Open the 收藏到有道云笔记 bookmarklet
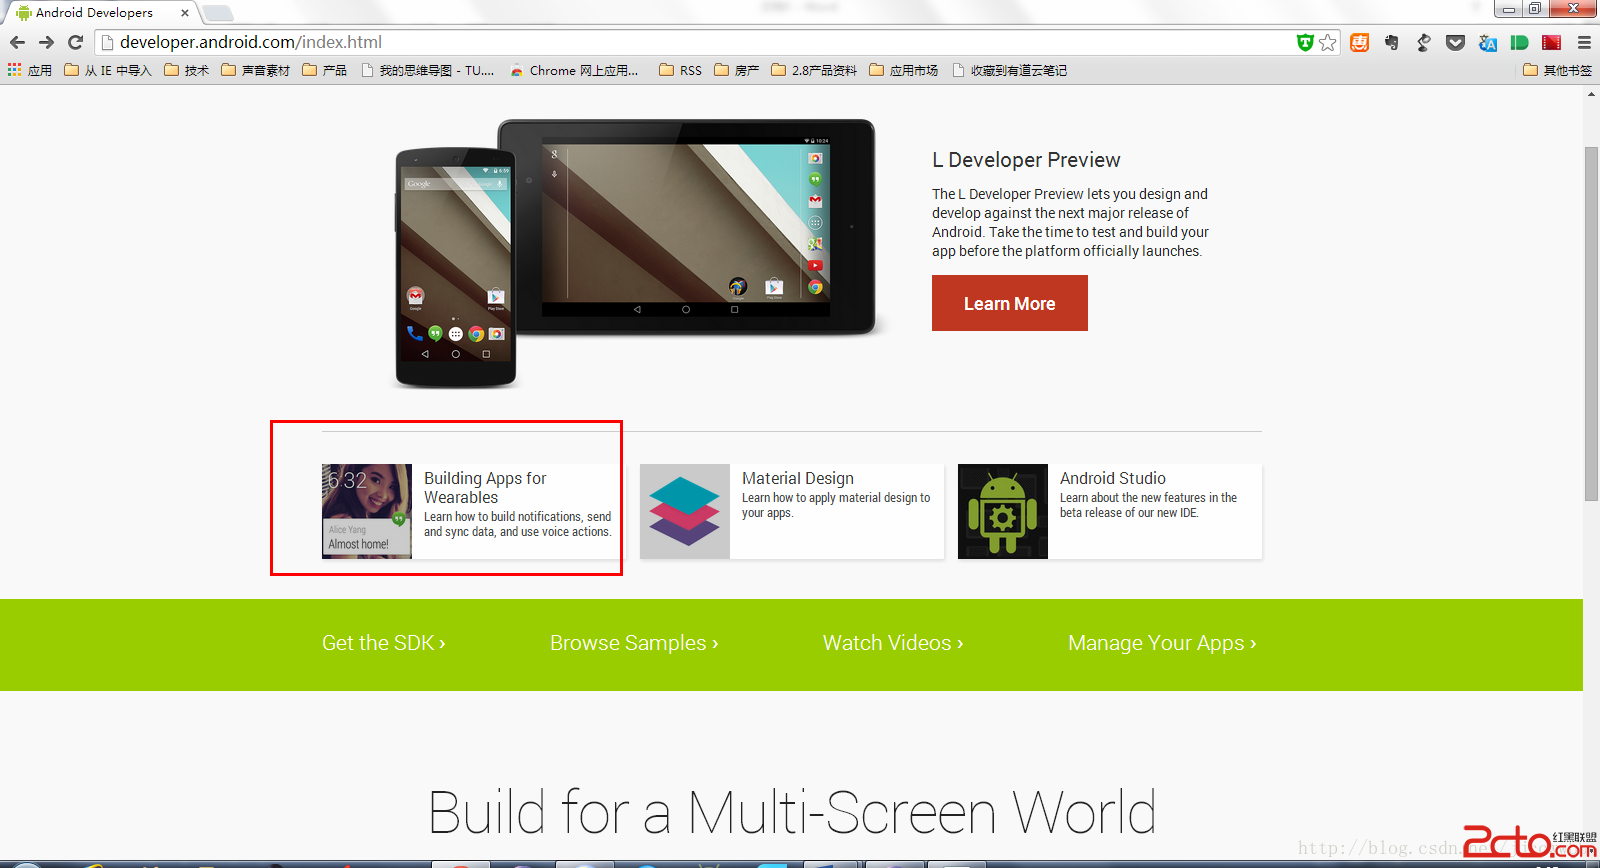 1010,70
